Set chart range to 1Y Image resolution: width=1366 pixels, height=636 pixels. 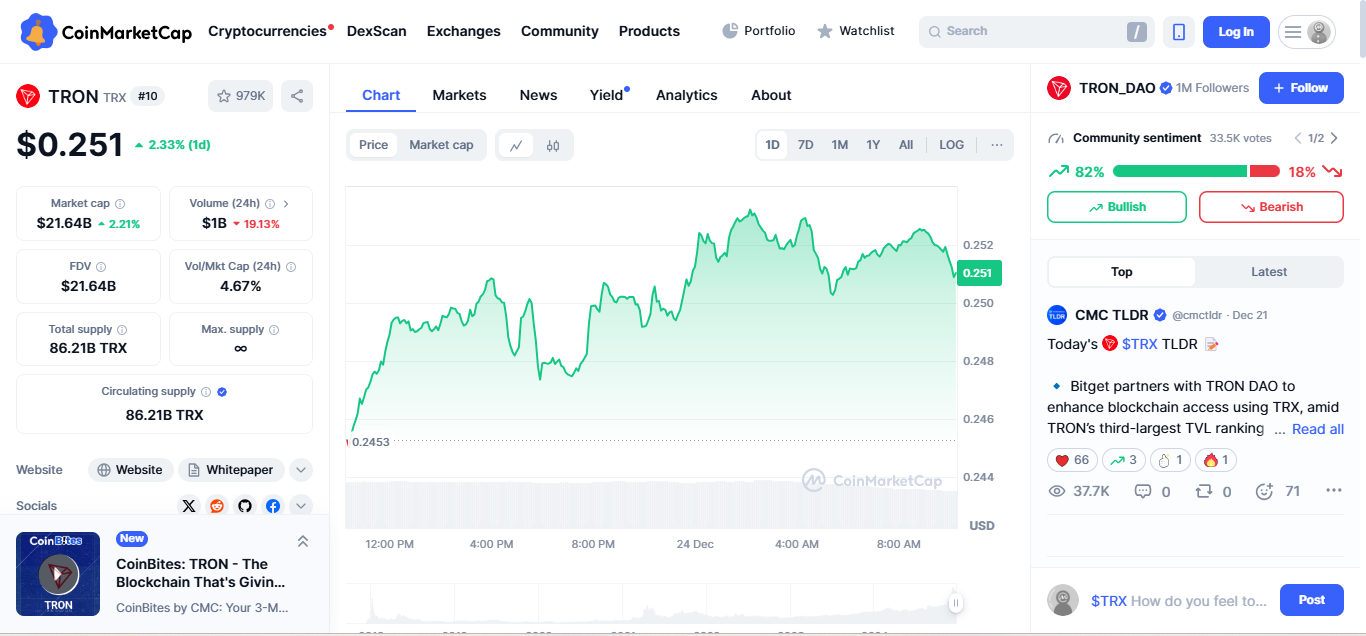point(873,145)
